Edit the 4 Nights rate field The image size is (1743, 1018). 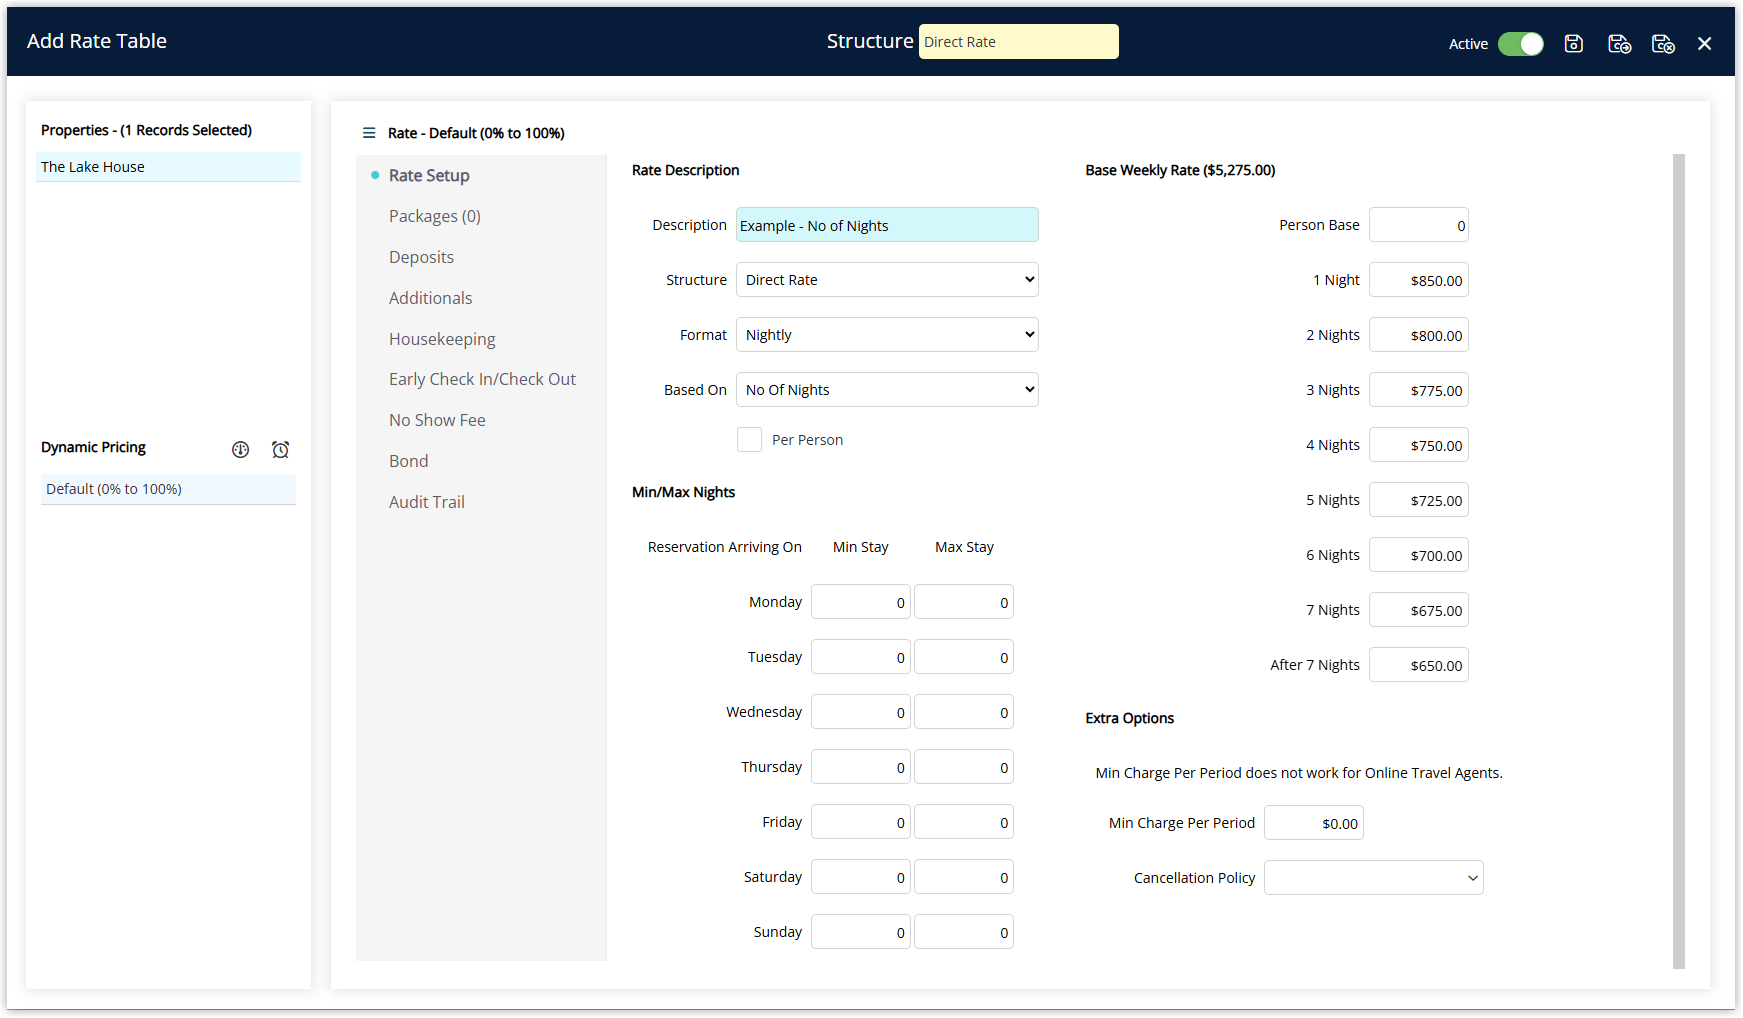[1419, 445]
